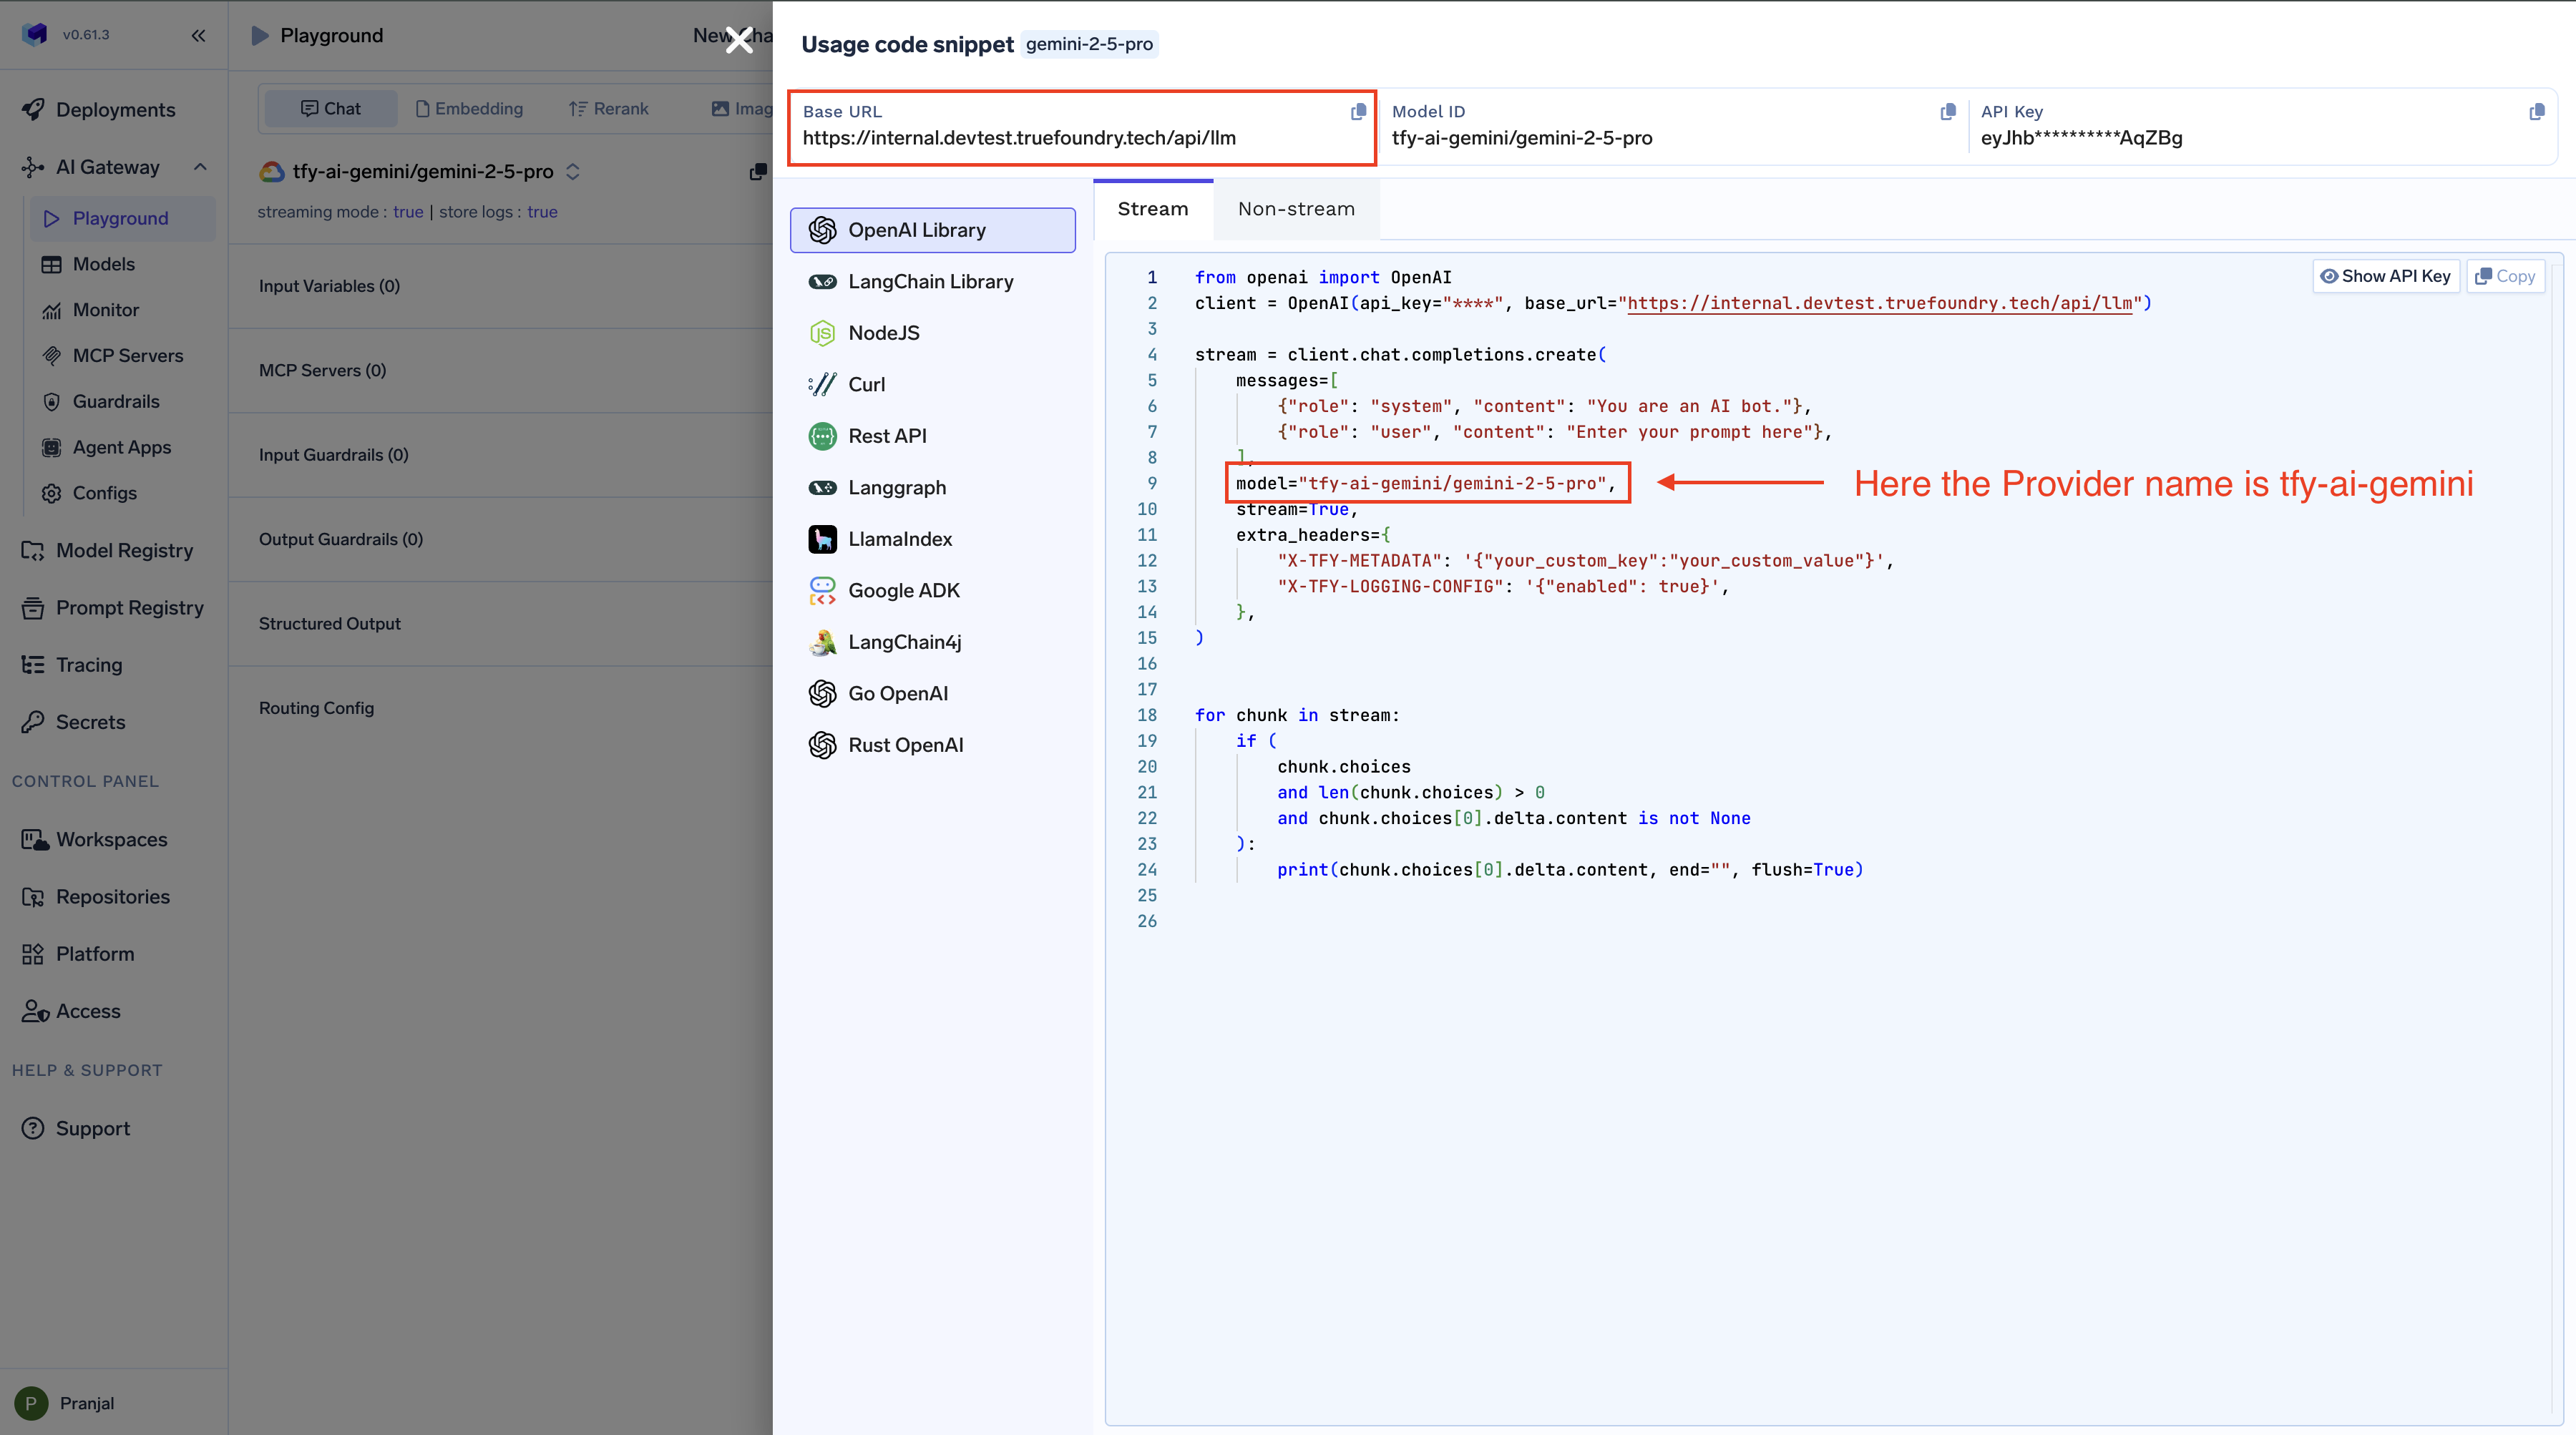Click the Base URL field
Image resolution: width=2576 pixels, height=1435 pixels.
pos(1082,128)
